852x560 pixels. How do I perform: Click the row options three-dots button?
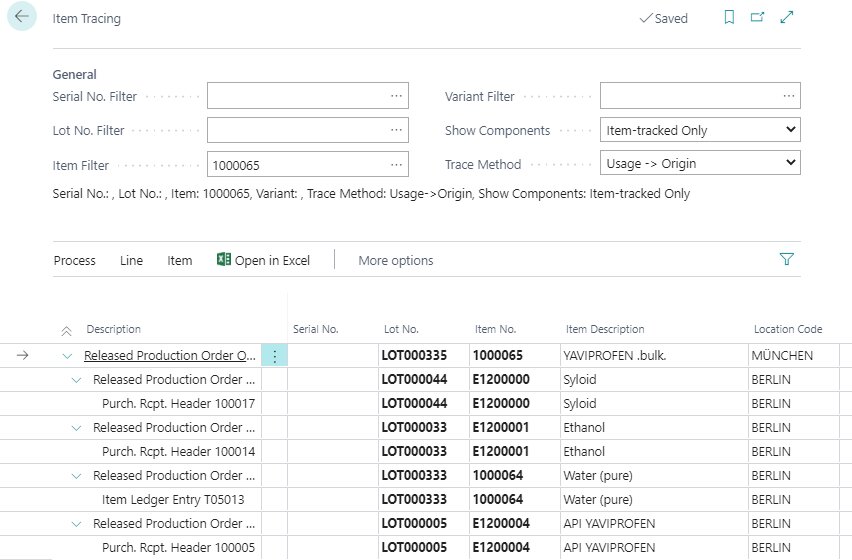coord(275,356)
